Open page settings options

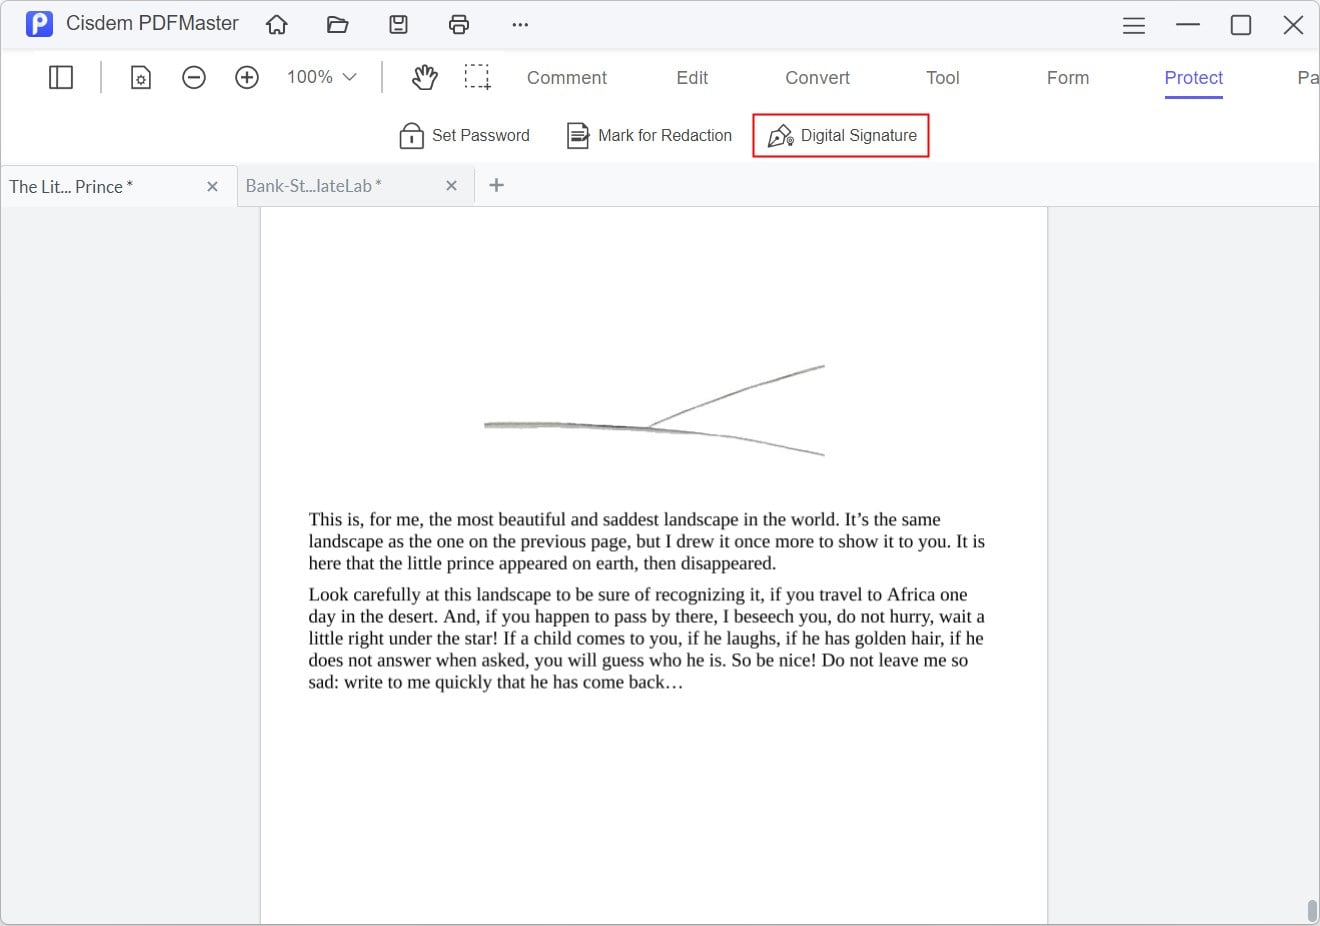[x=140, y=76]
